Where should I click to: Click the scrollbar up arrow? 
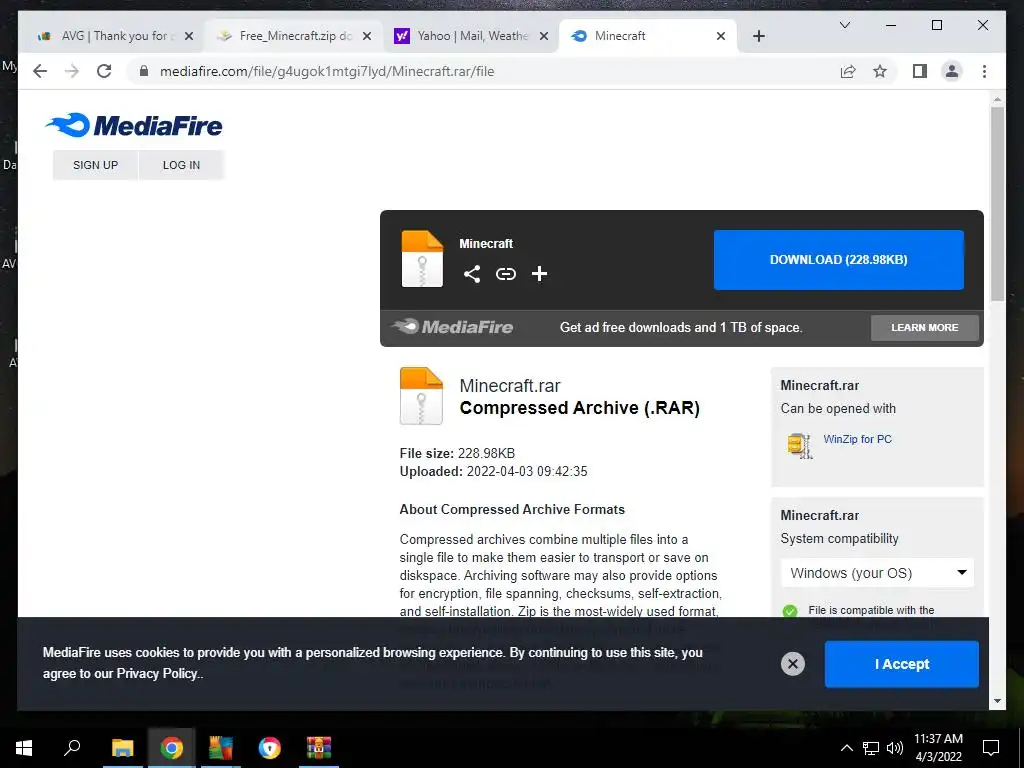pos(997,100)
